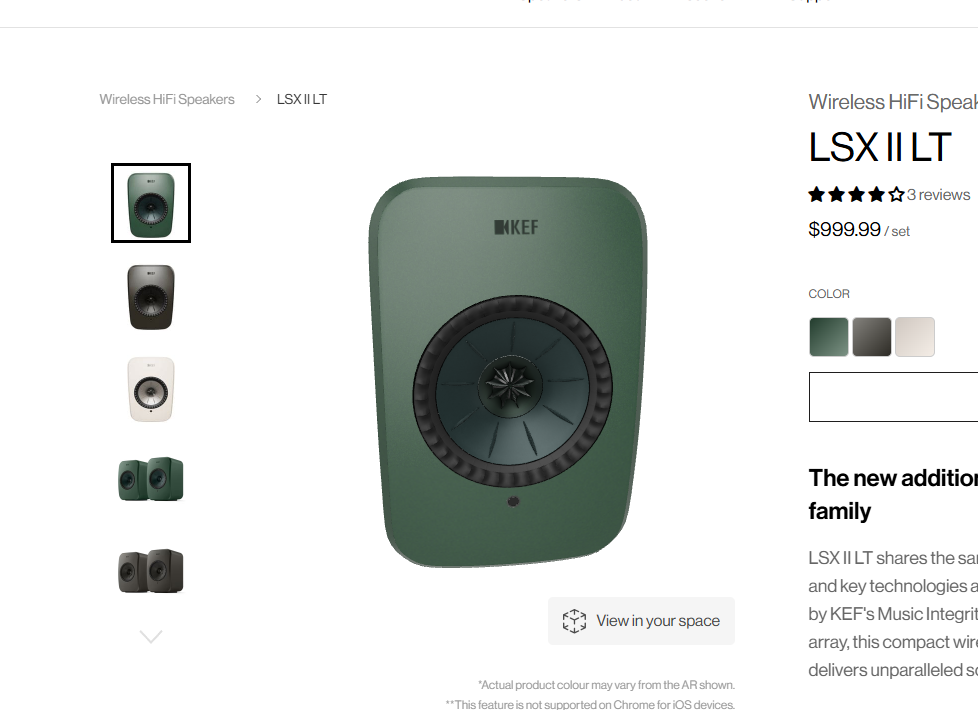Open Wireless HiFi Speakers breadcrumb link
978x710 pixels.
pos(167,99)
